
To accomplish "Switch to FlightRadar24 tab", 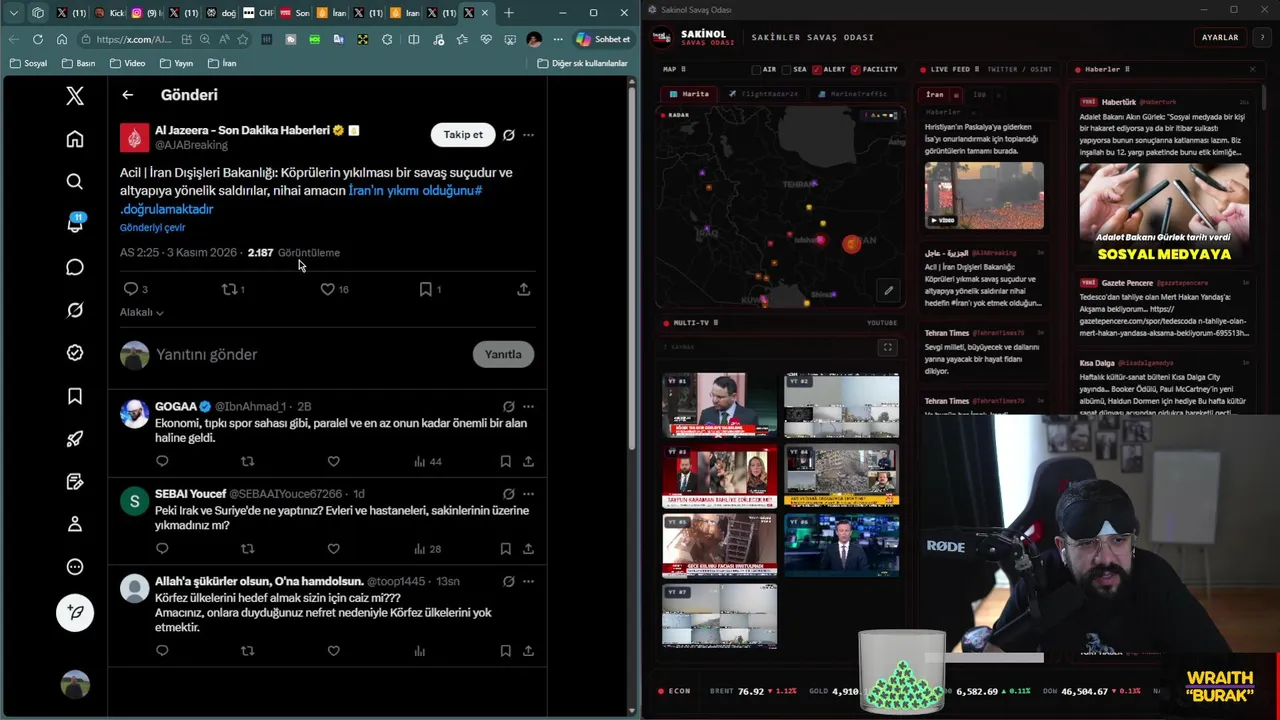I will [763, 94].
